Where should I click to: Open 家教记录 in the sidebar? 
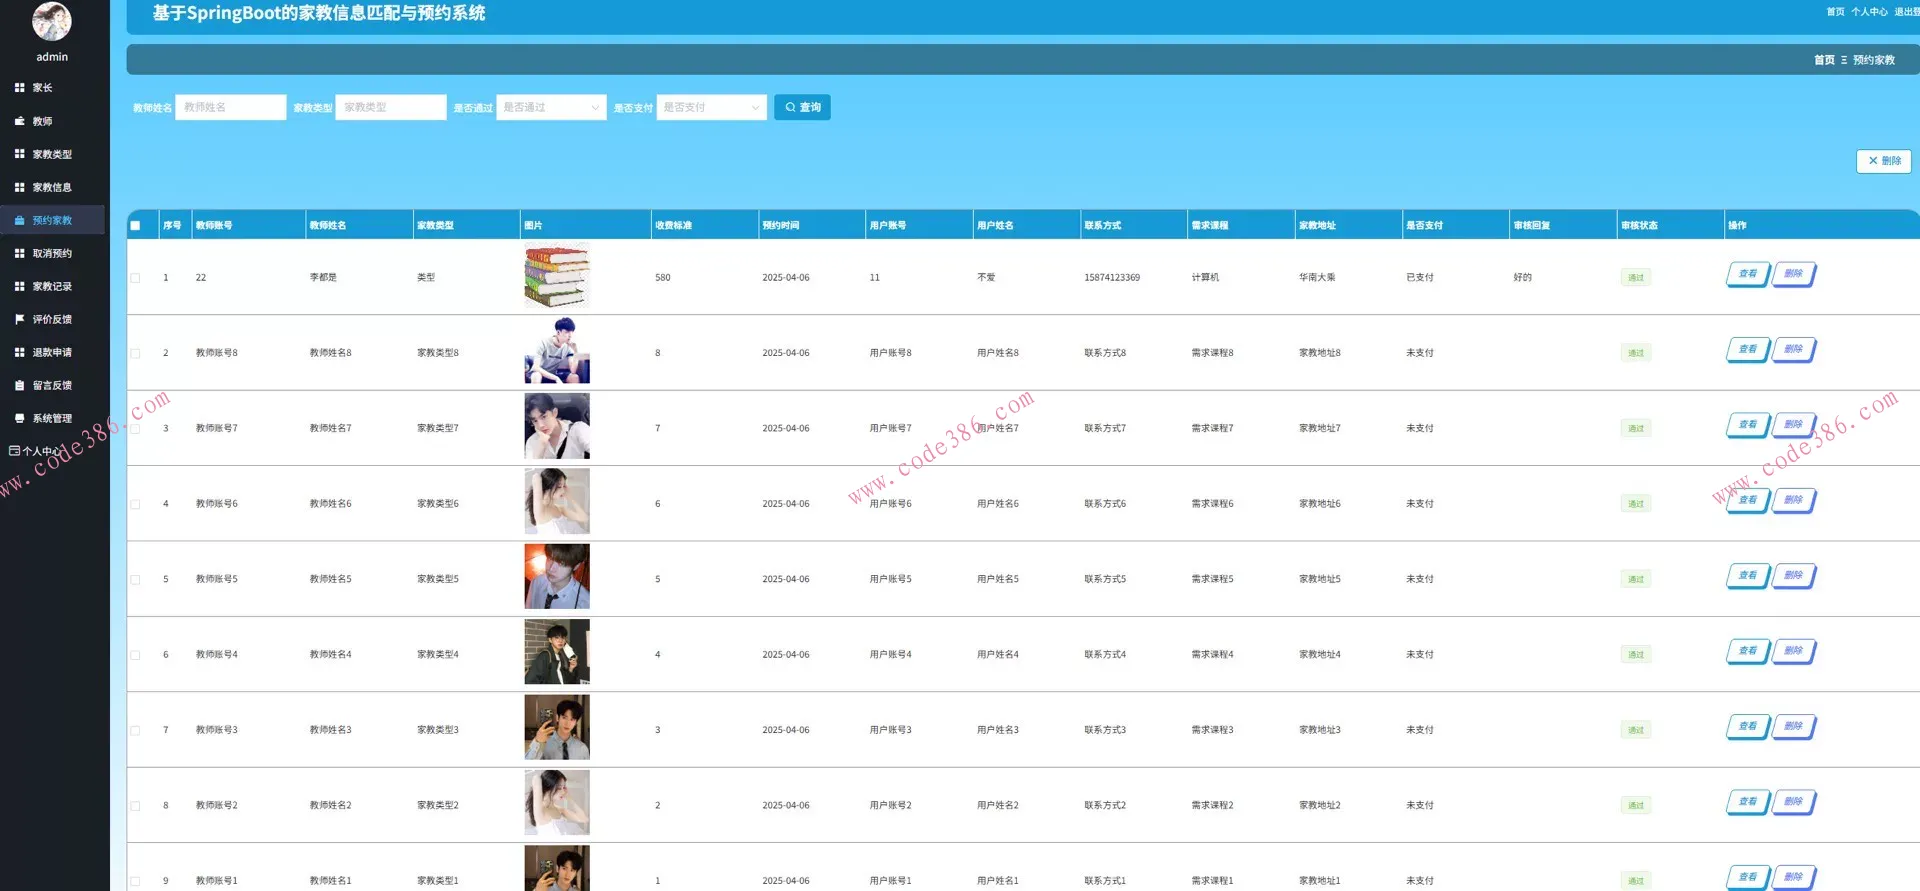pos(52,286)
